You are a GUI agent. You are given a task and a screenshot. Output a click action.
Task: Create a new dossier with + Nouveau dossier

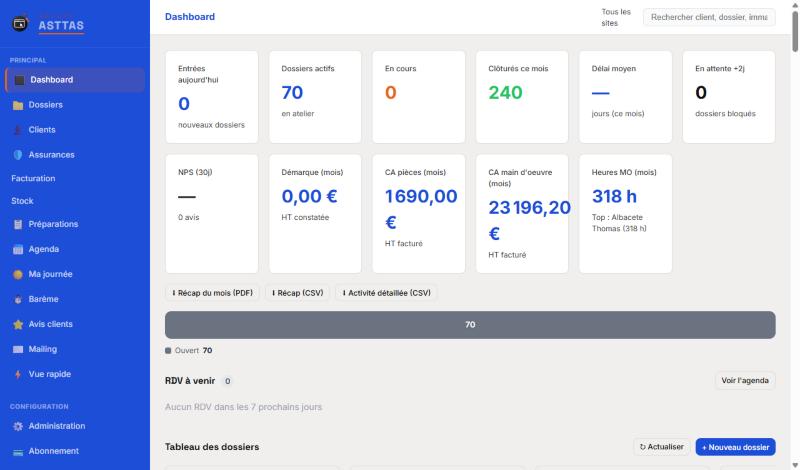735,447
